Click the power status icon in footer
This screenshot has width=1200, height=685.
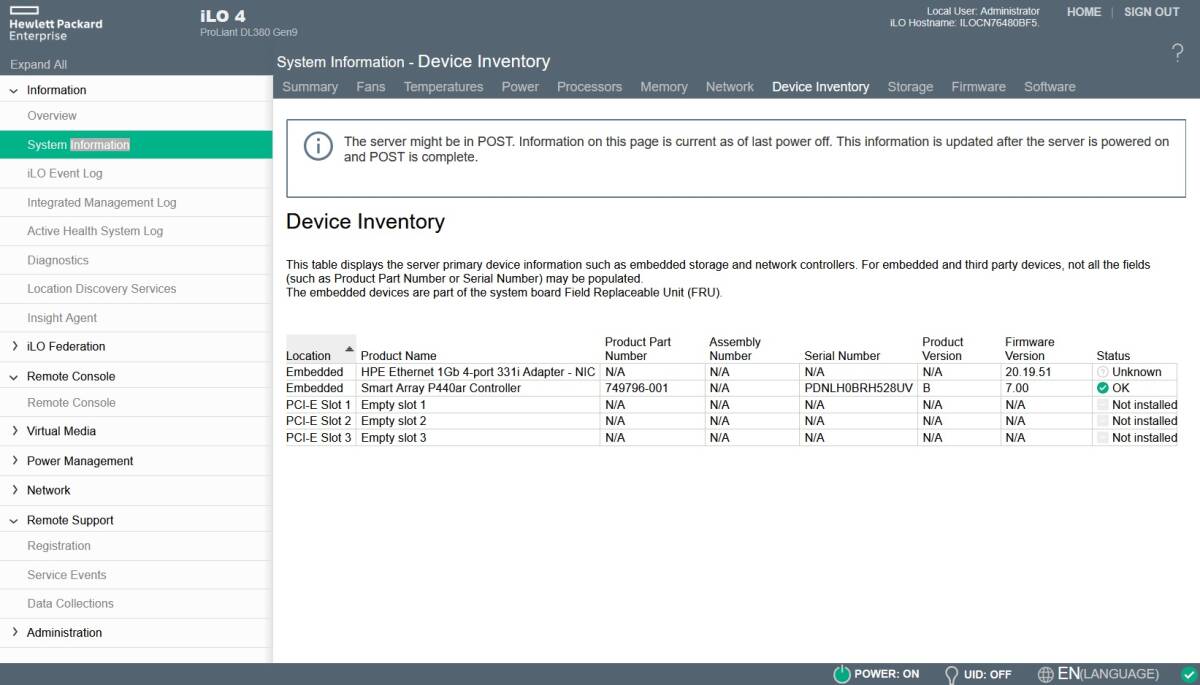(x=842, y=674)
